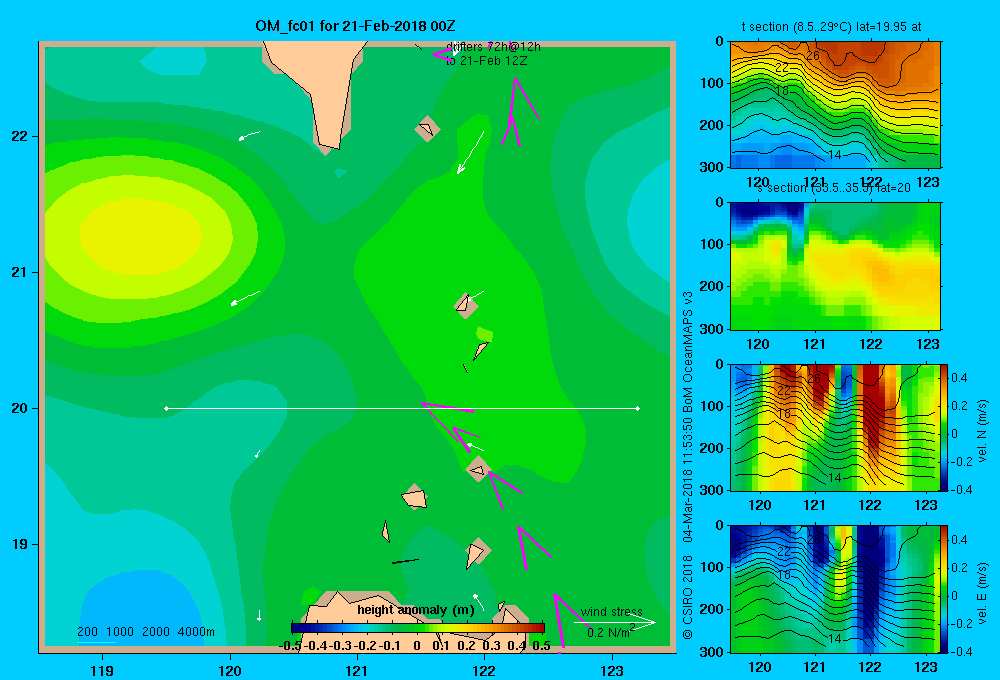Image resolution: width=1000 pixels, height=680 pixels.
Task: Select the vel. N color scale bar
Action: click(945, 427)
